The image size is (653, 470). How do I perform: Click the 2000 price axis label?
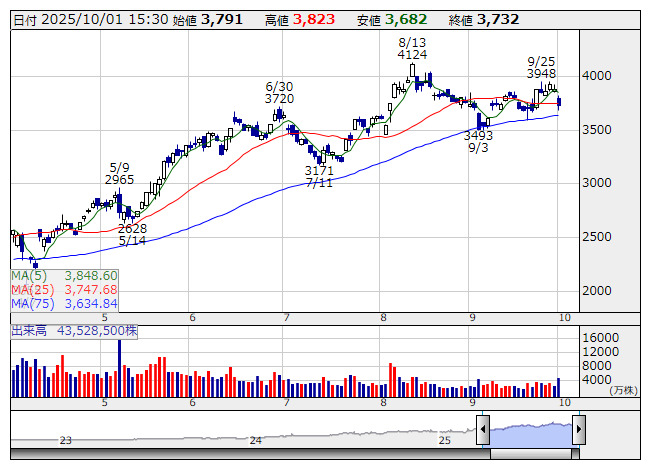point(597,291)
